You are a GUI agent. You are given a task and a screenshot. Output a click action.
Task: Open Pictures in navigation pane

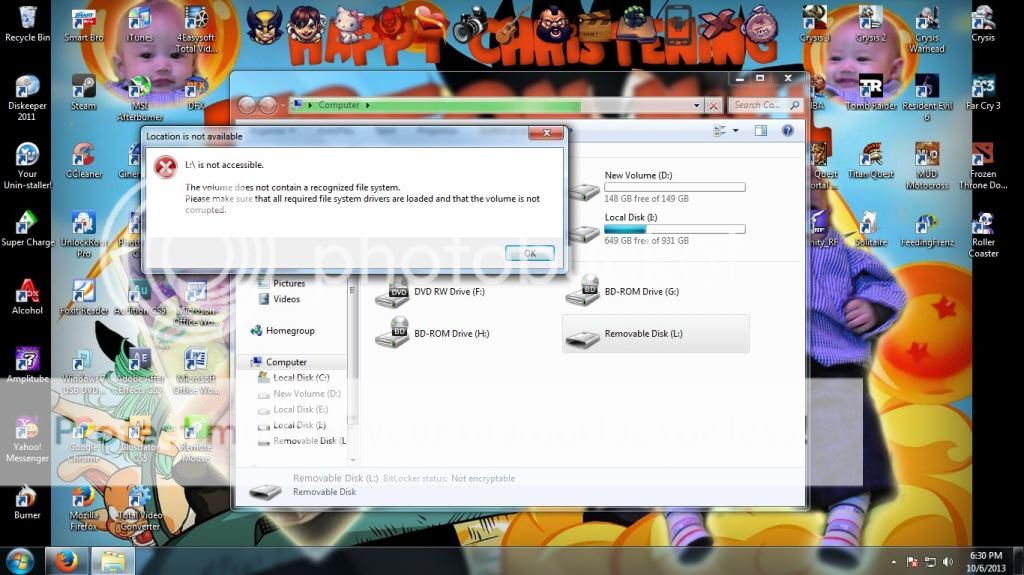281,284
